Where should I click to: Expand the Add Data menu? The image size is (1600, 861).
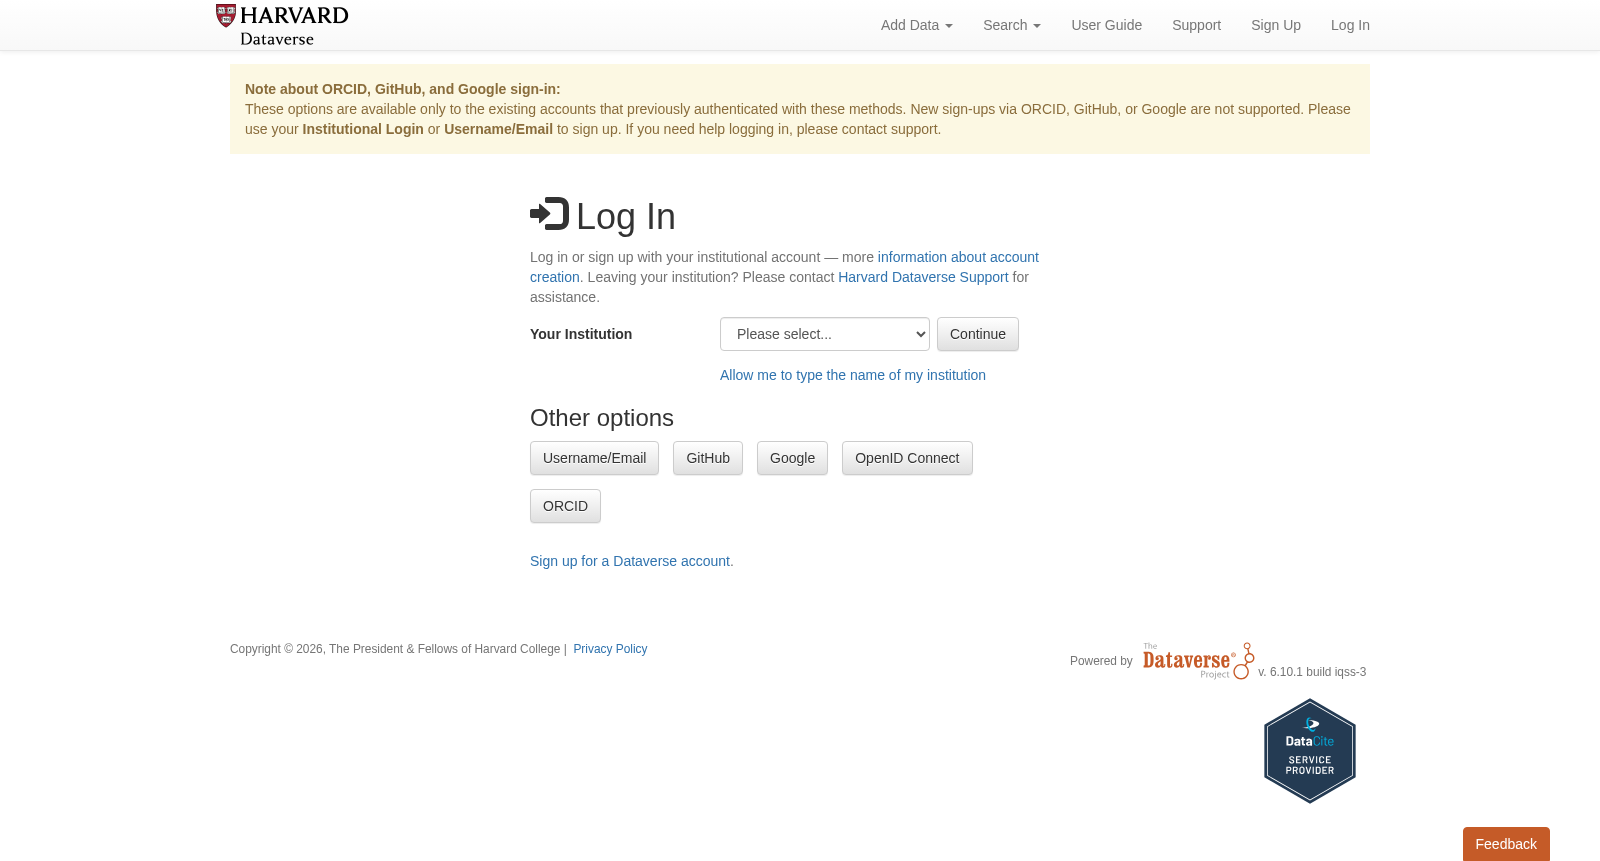click(x=917, y=25)
